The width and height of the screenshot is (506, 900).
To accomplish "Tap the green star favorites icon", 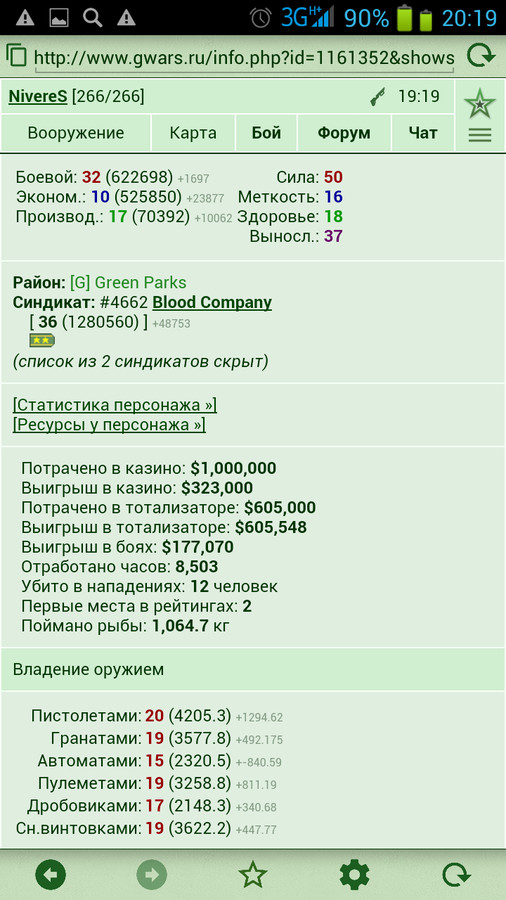I will click(480, 104).
